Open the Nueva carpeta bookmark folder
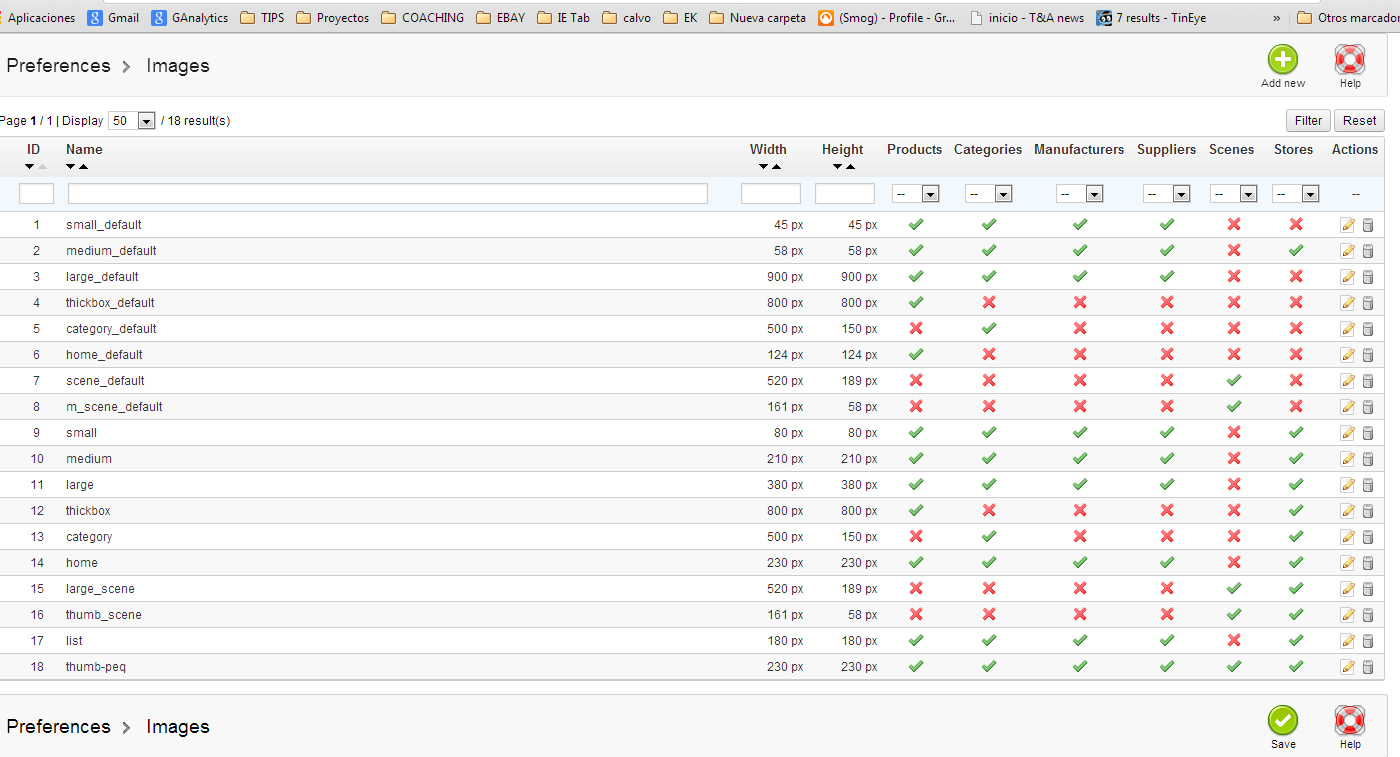Viewport: 1400px width, 757px height. coord(757,18)
